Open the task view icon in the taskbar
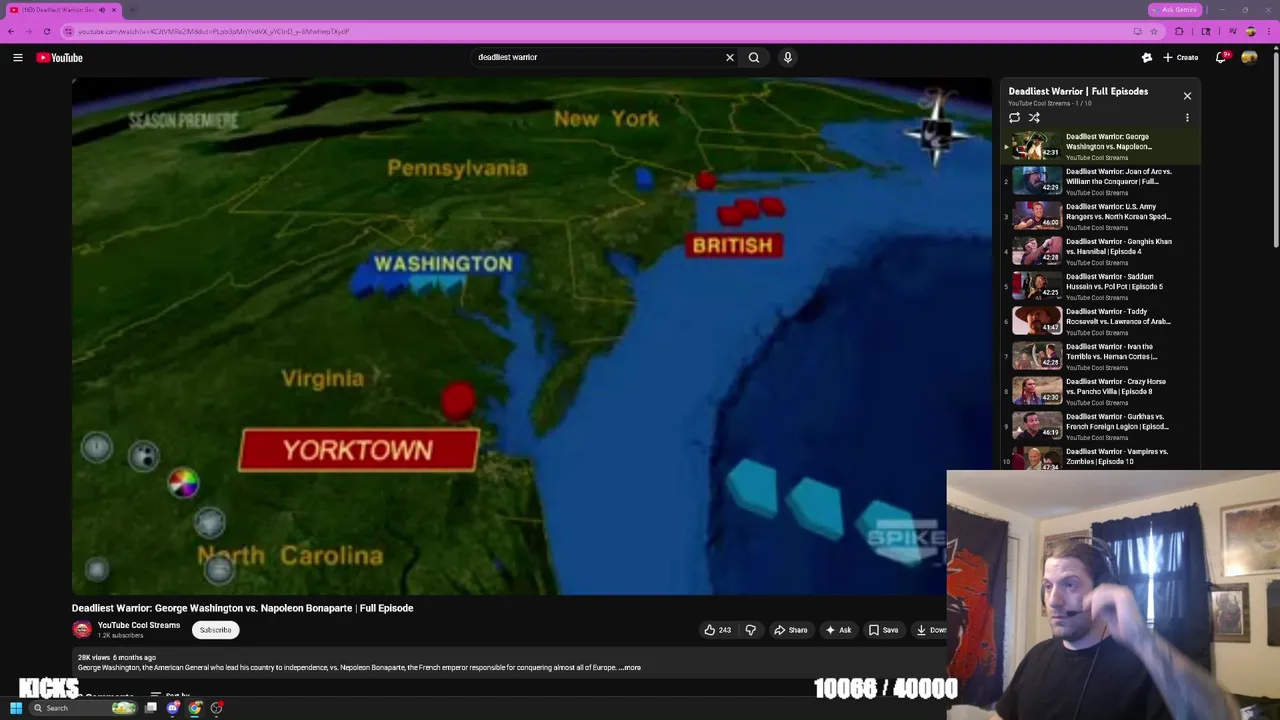 pos(151,708)
